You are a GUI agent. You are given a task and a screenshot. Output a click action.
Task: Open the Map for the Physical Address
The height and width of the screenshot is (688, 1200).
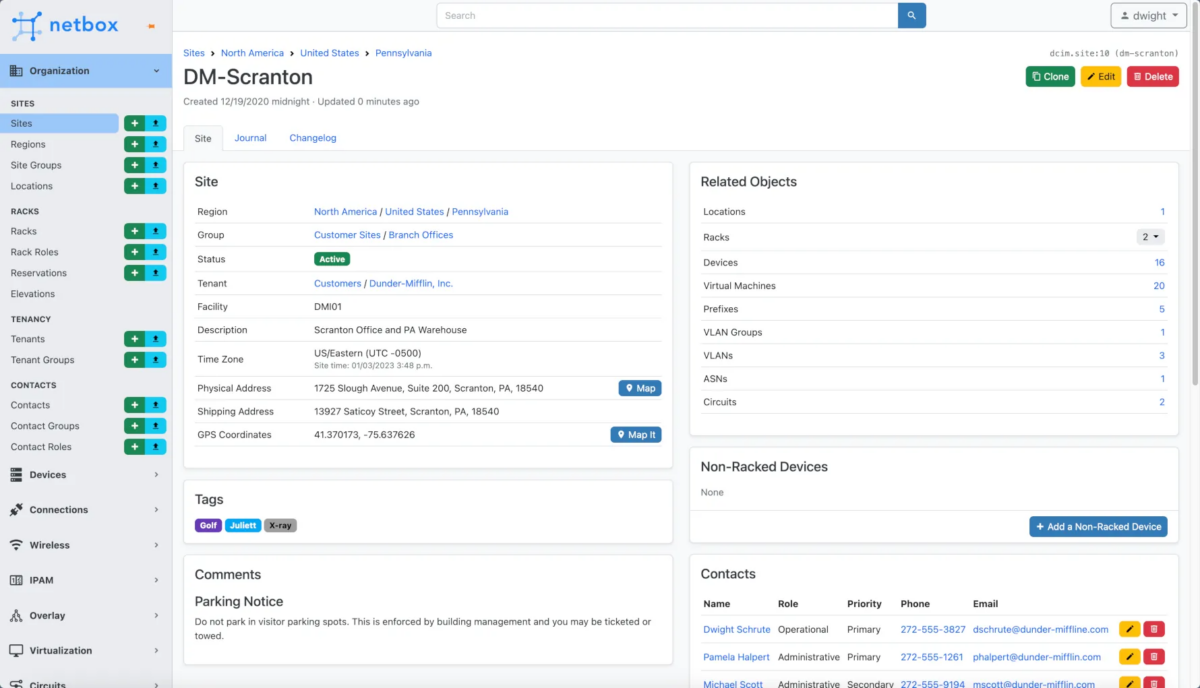640,388
